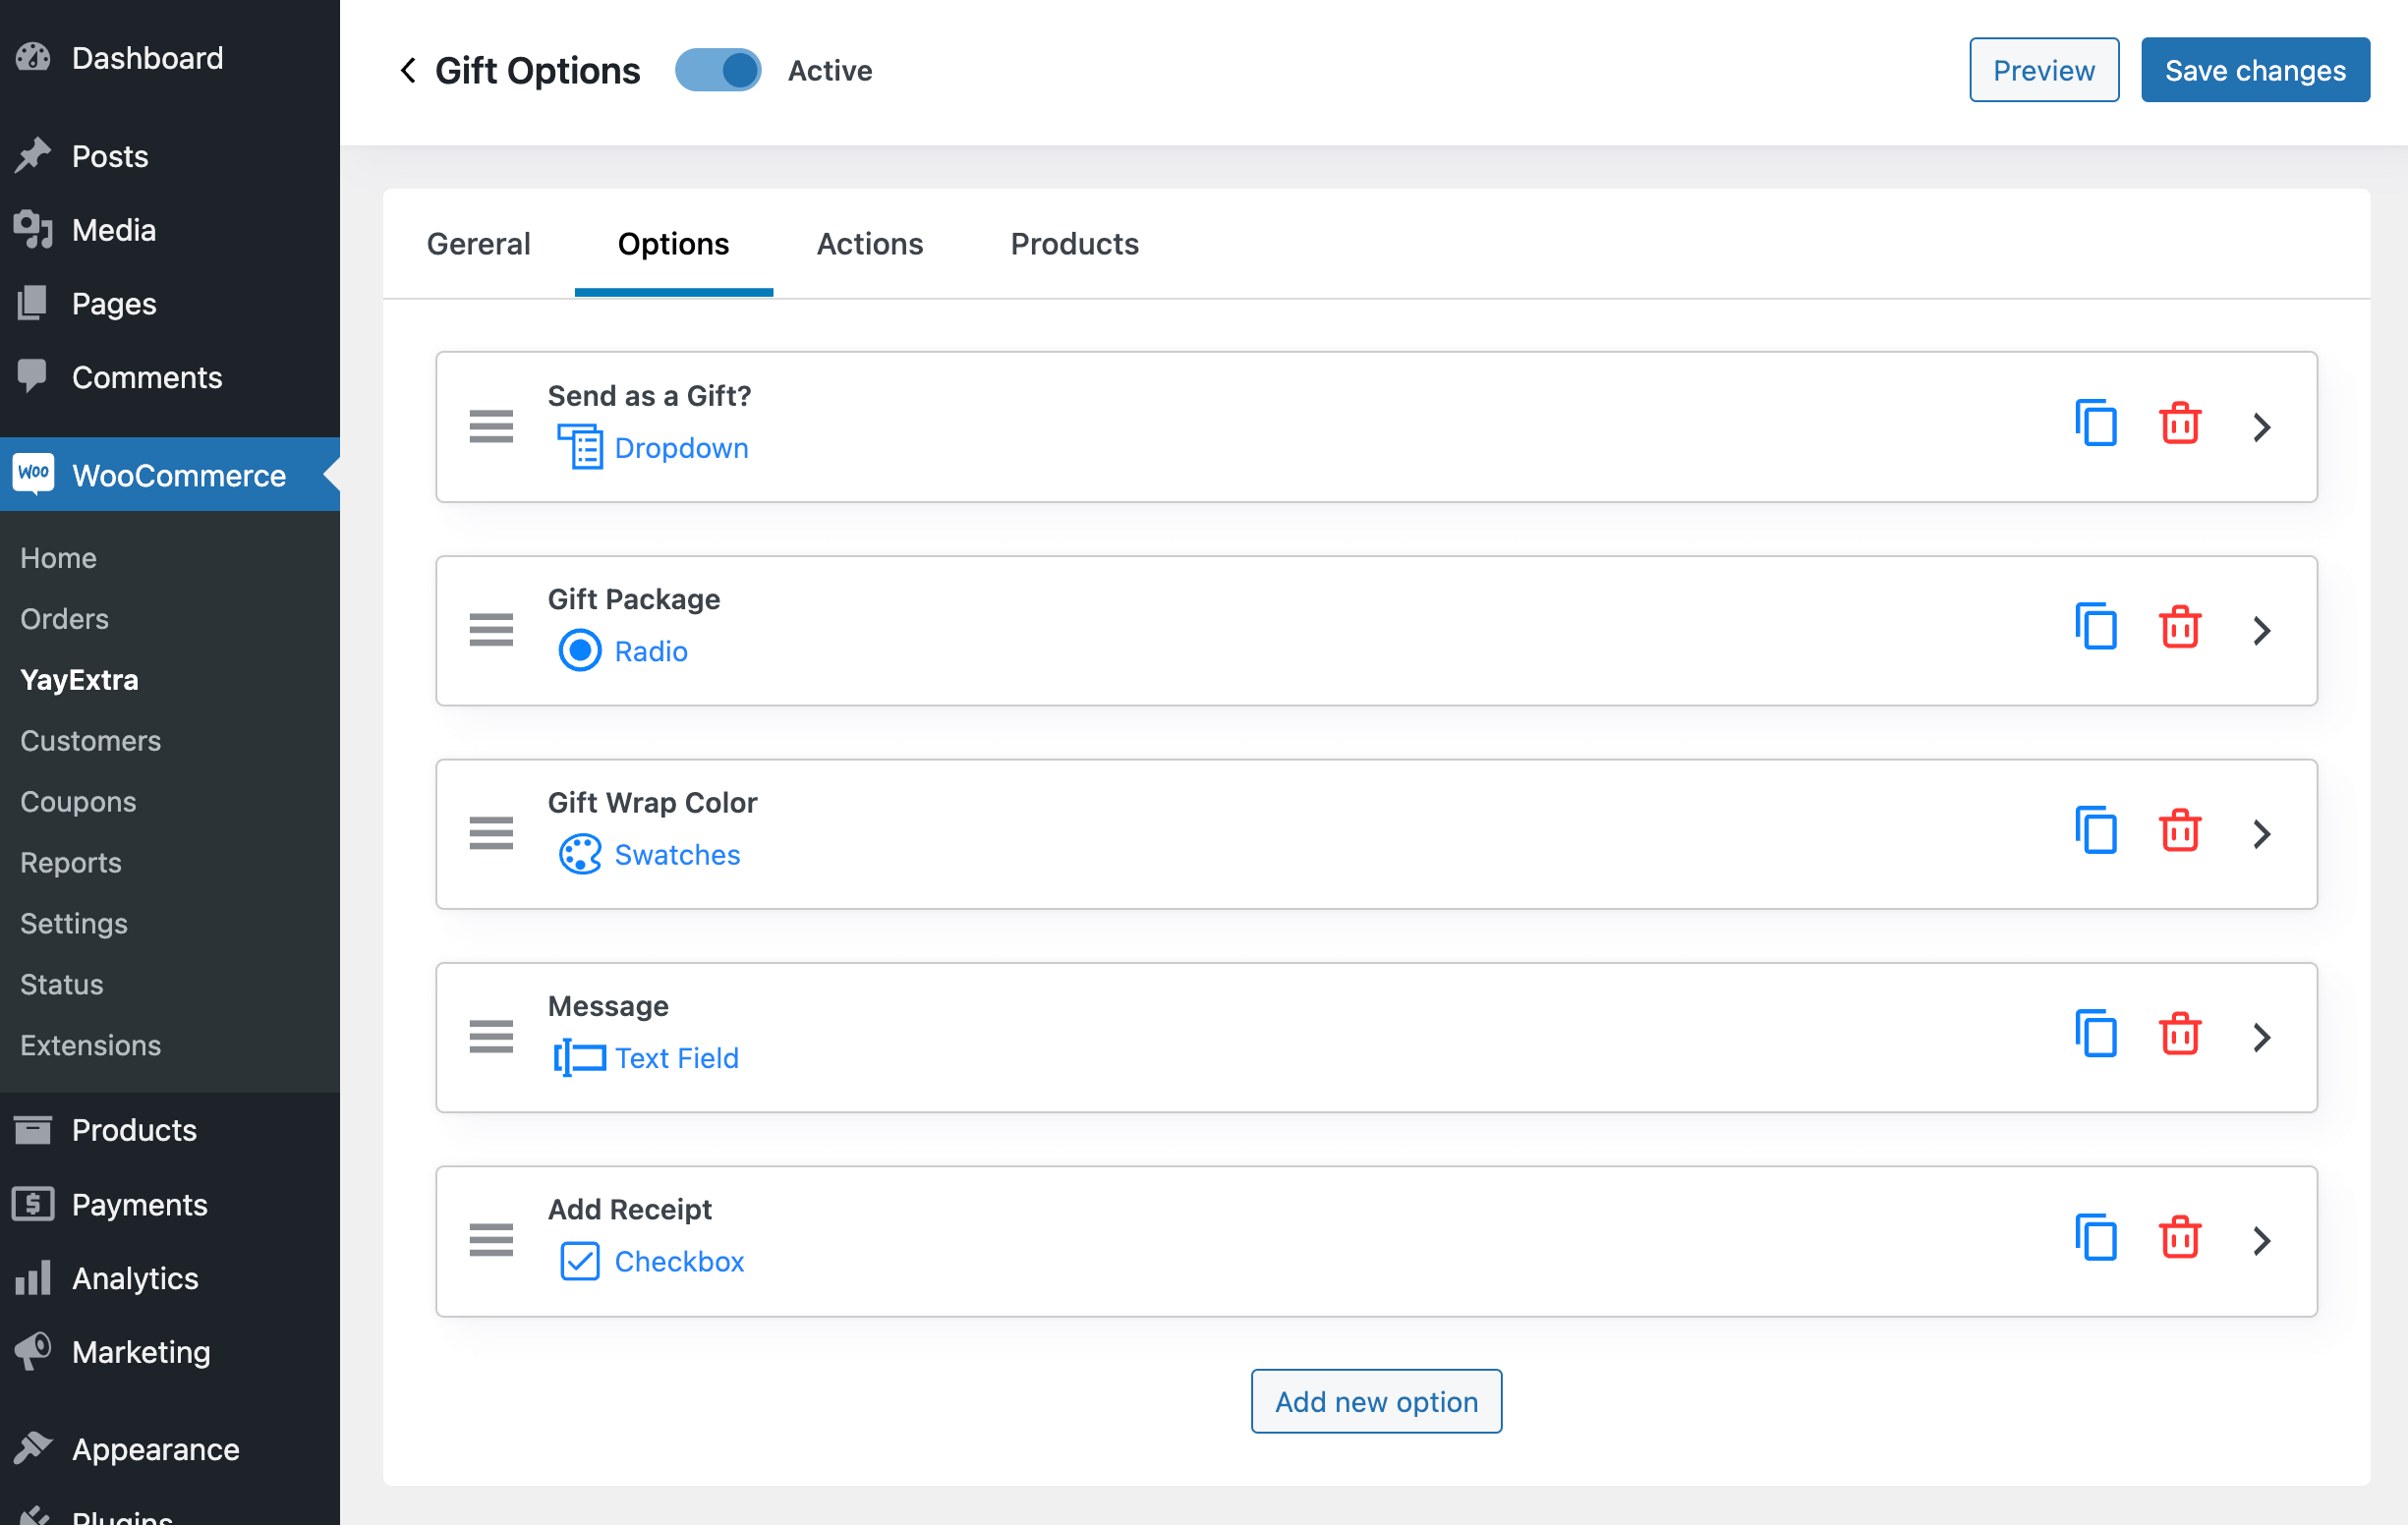Open Pages in the sidebar

pos(170,304)
